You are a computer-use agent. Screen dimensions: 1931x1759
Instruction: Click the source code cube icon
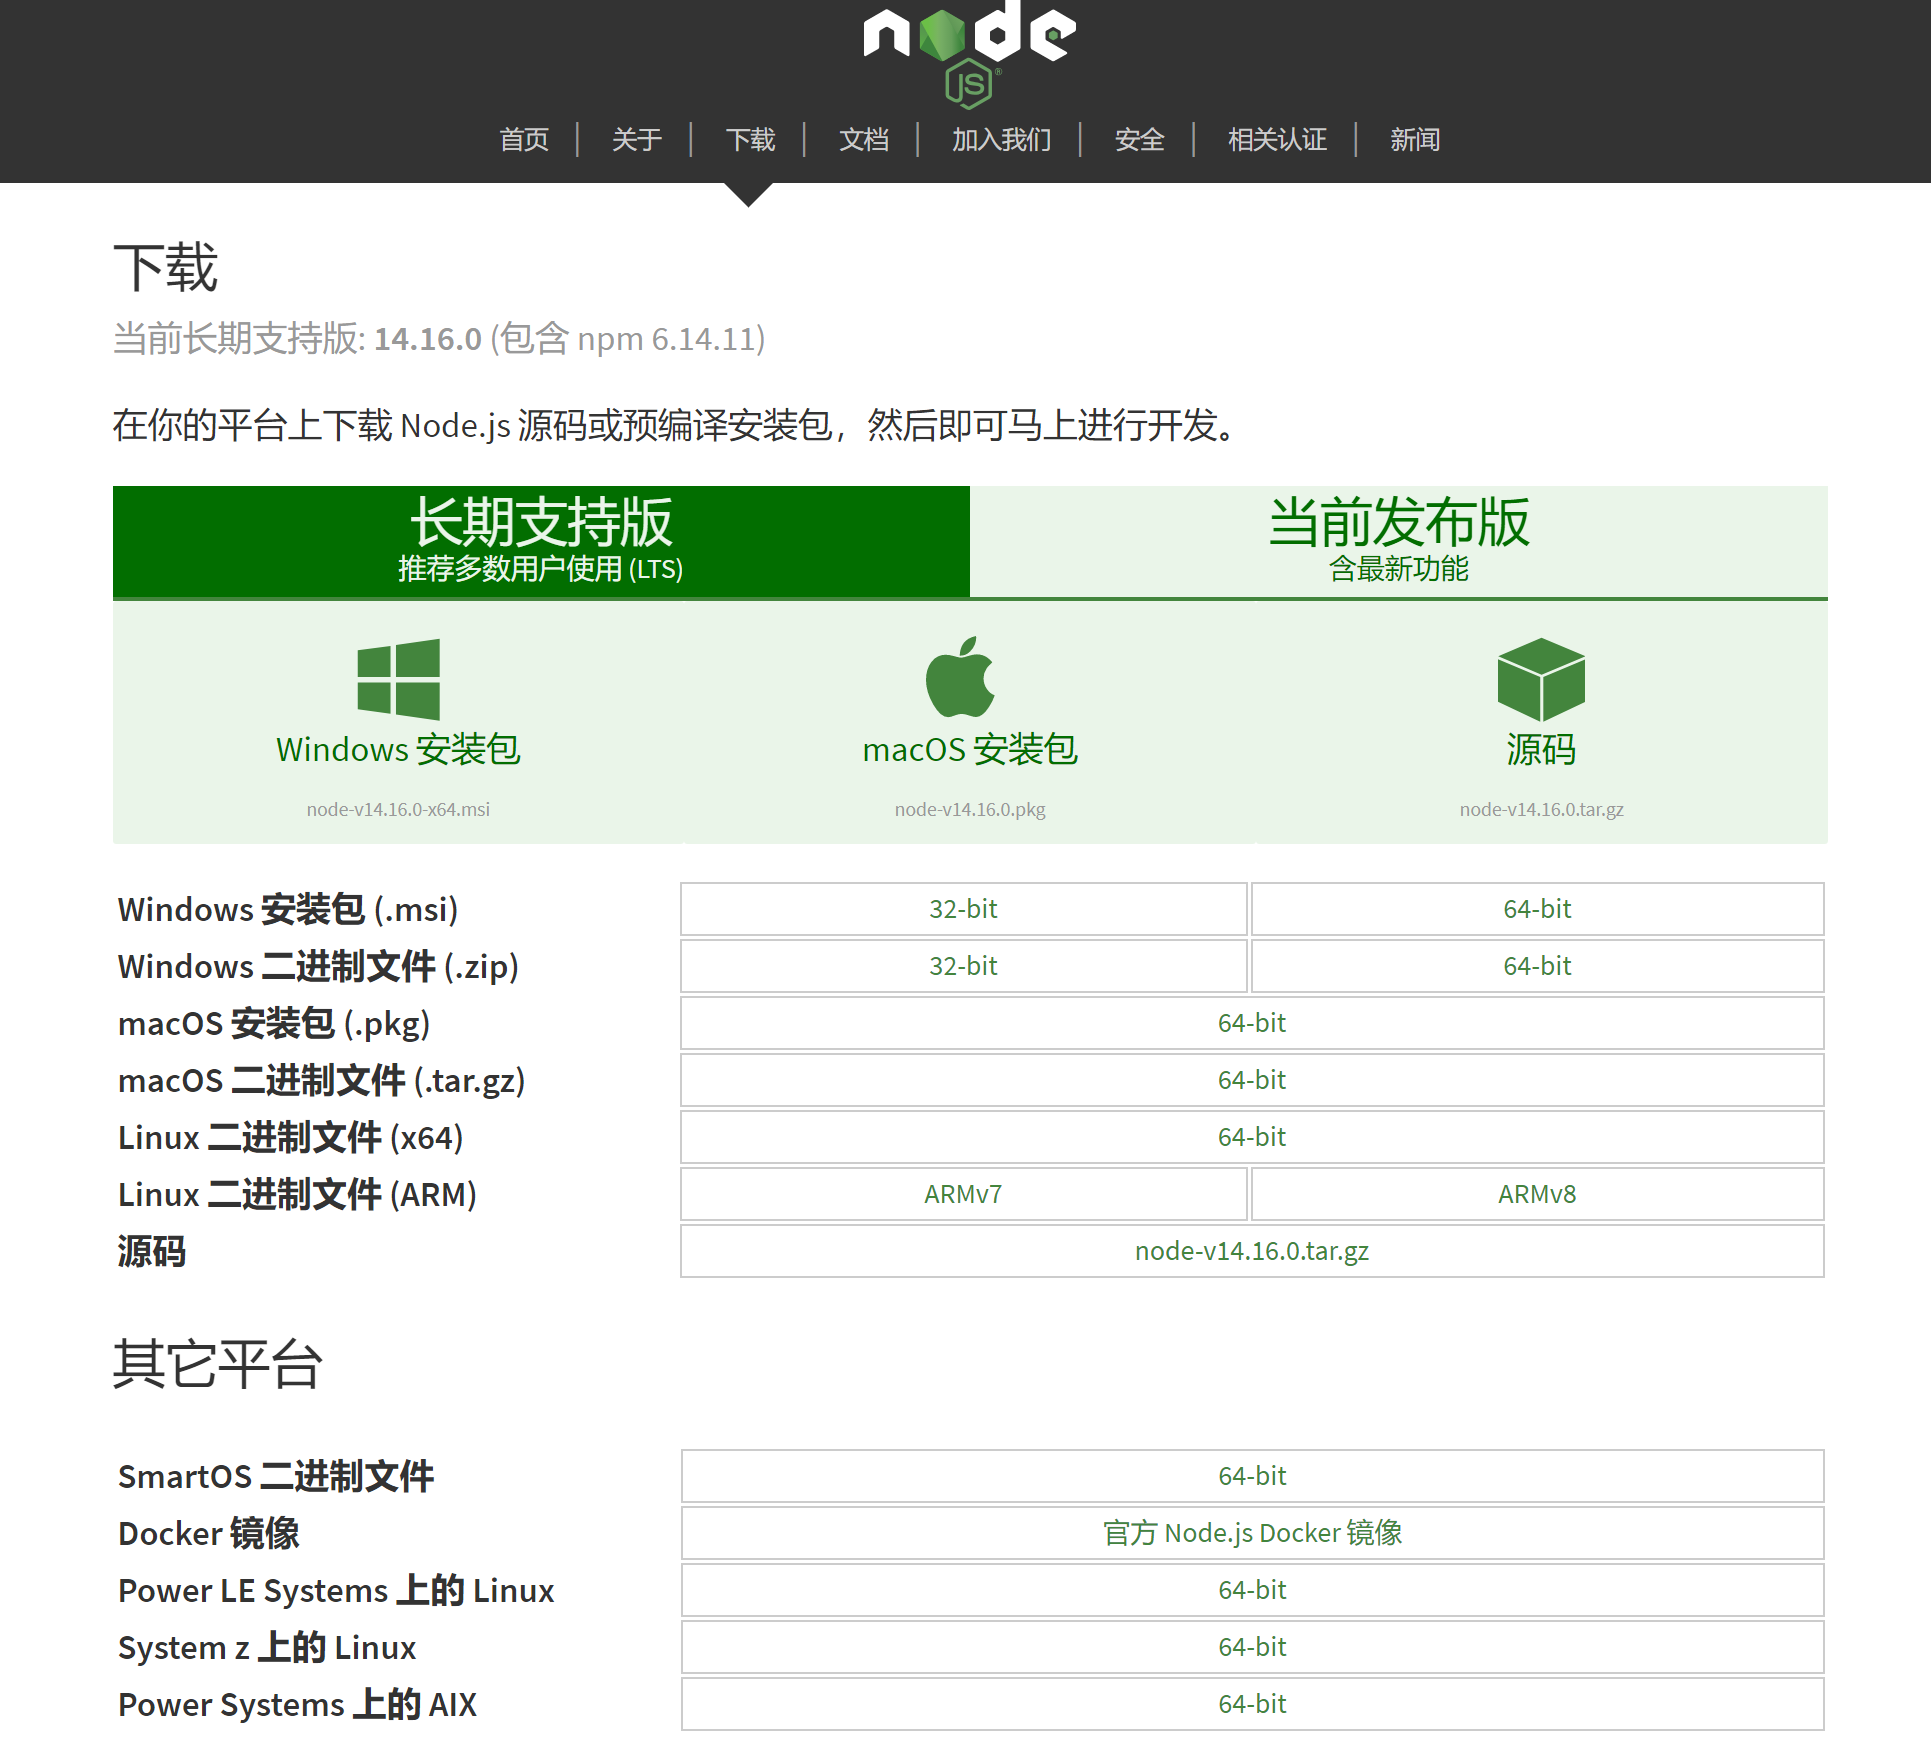tap(1540, 679)
